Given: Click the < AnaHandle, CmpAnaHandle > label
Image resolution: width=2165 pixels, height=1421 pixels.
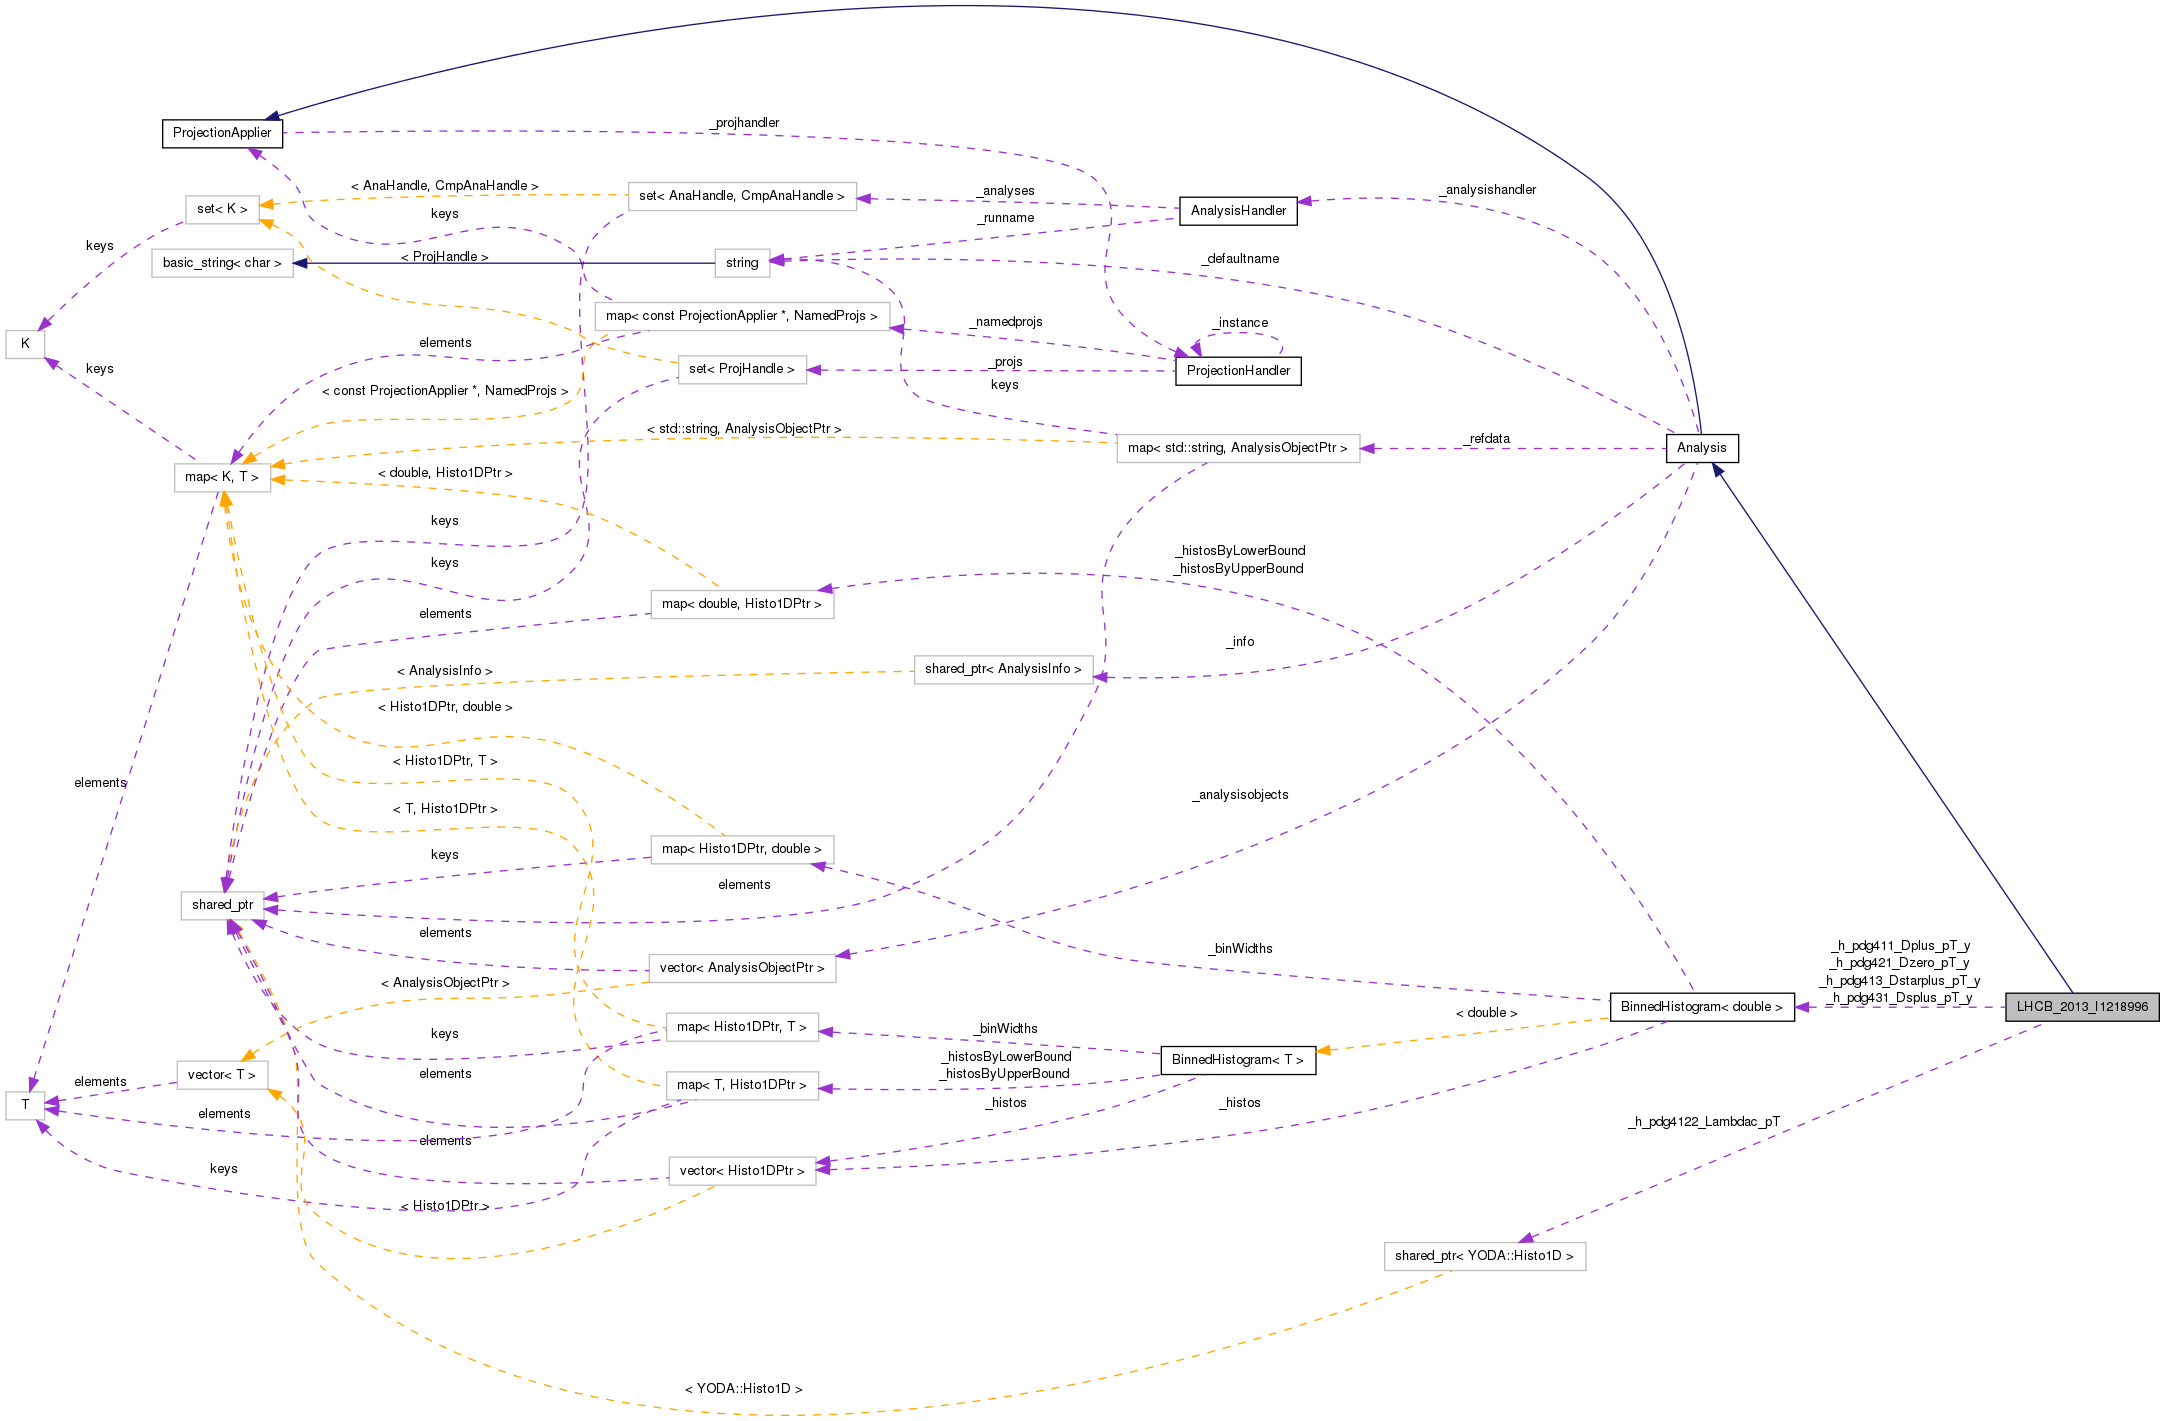Looking at the screenshot, I should (444, 186).
